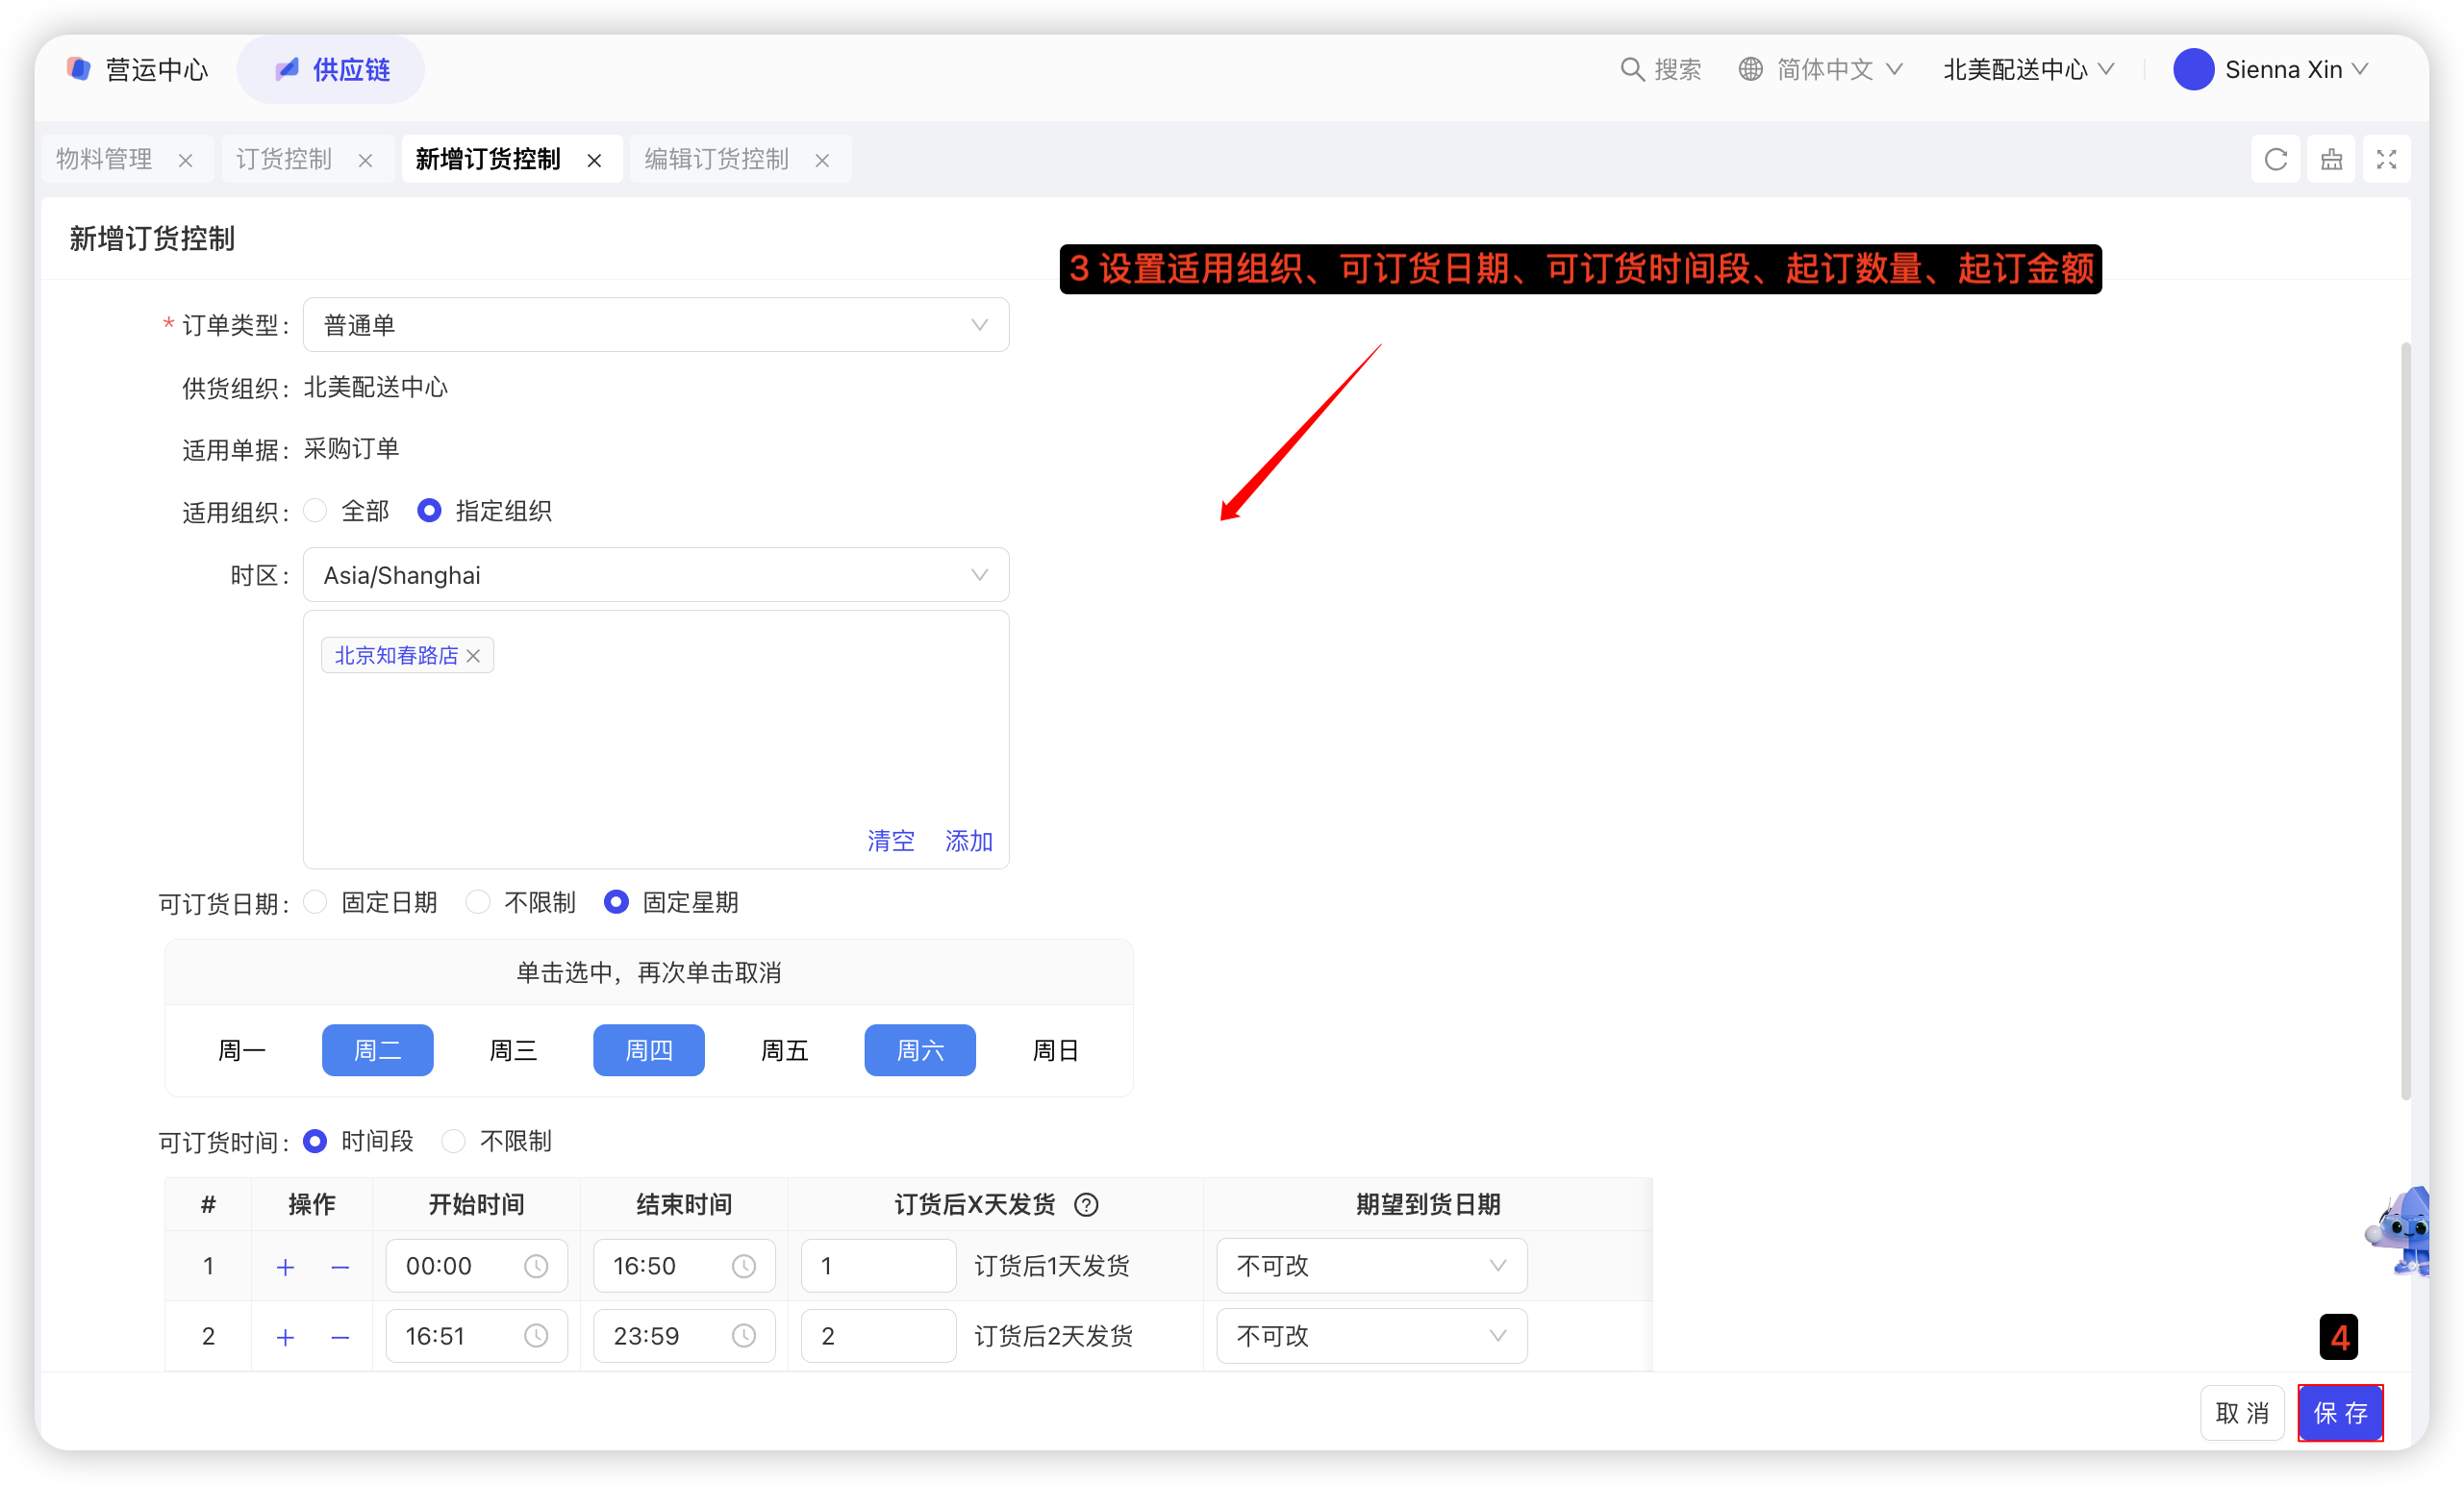
Task: Click the 保存 button
Action: pyautogui.click(x=2339, y=1412)
